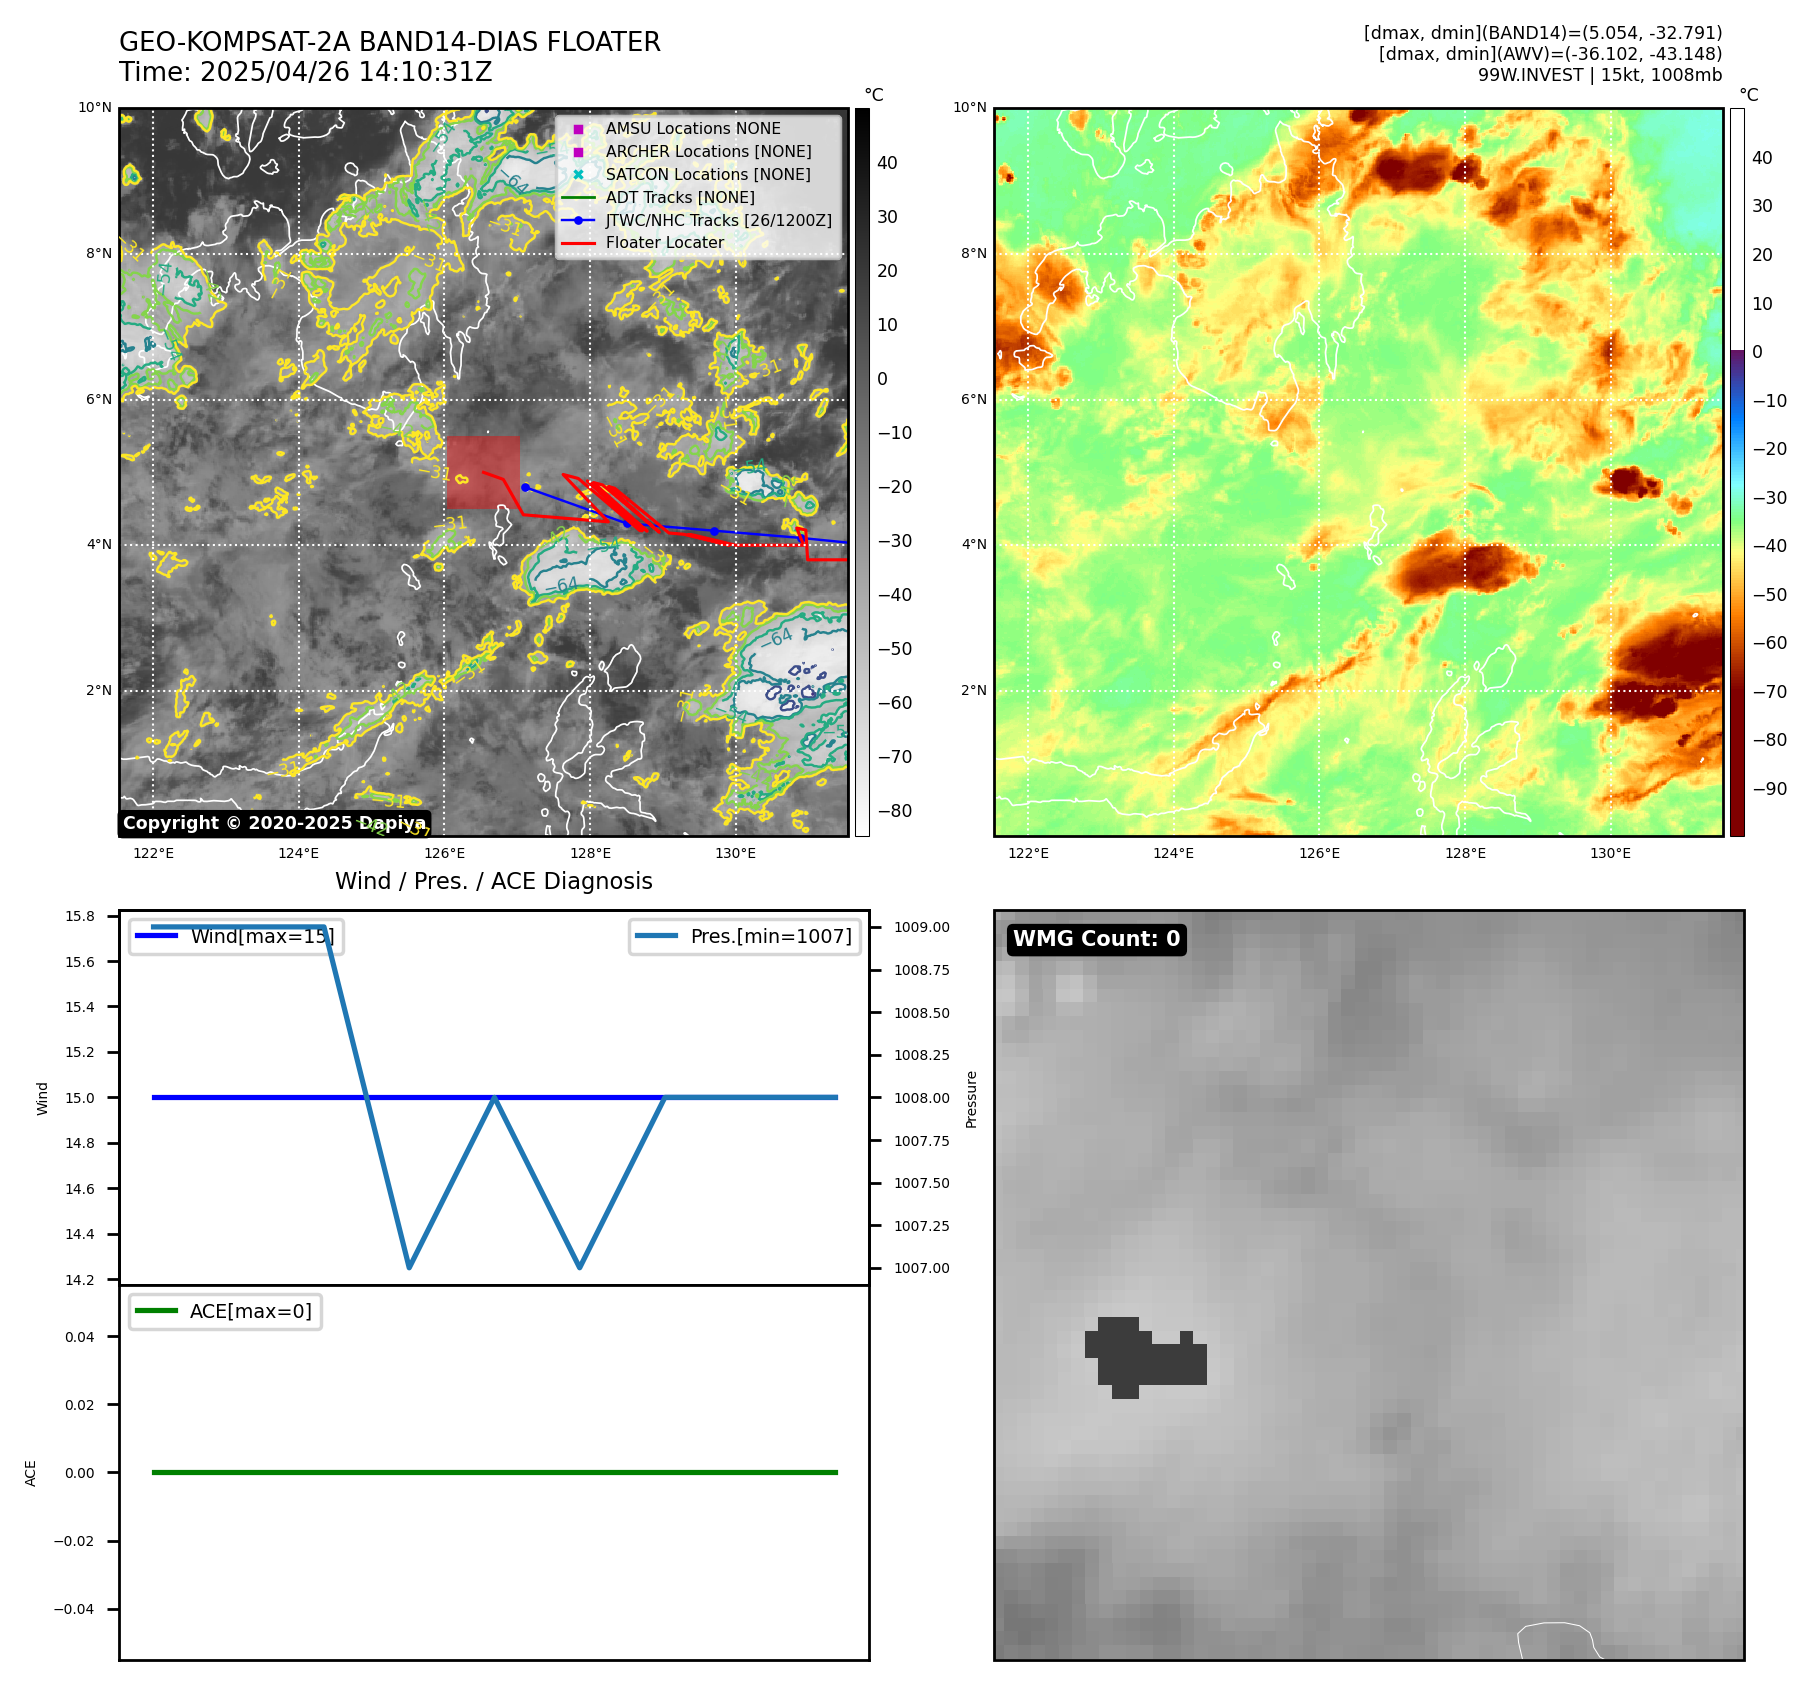The height and width of the screenshot is (1697, 1813).
Task: Click the 1009.00 pressure axis tick
Action: 921,928
